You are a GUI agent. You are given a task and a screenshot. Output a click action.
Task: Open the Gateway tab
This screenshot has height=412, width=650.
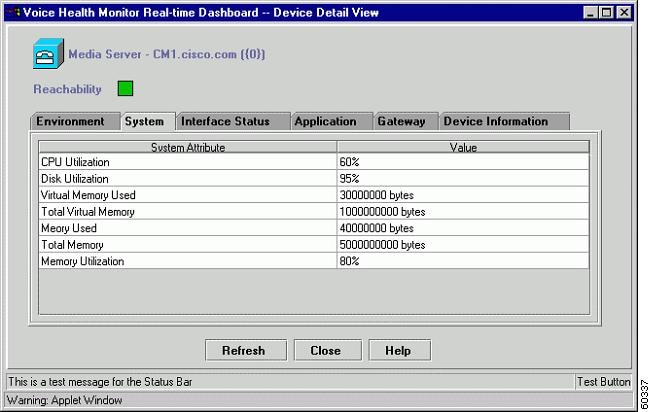(405, 121)
